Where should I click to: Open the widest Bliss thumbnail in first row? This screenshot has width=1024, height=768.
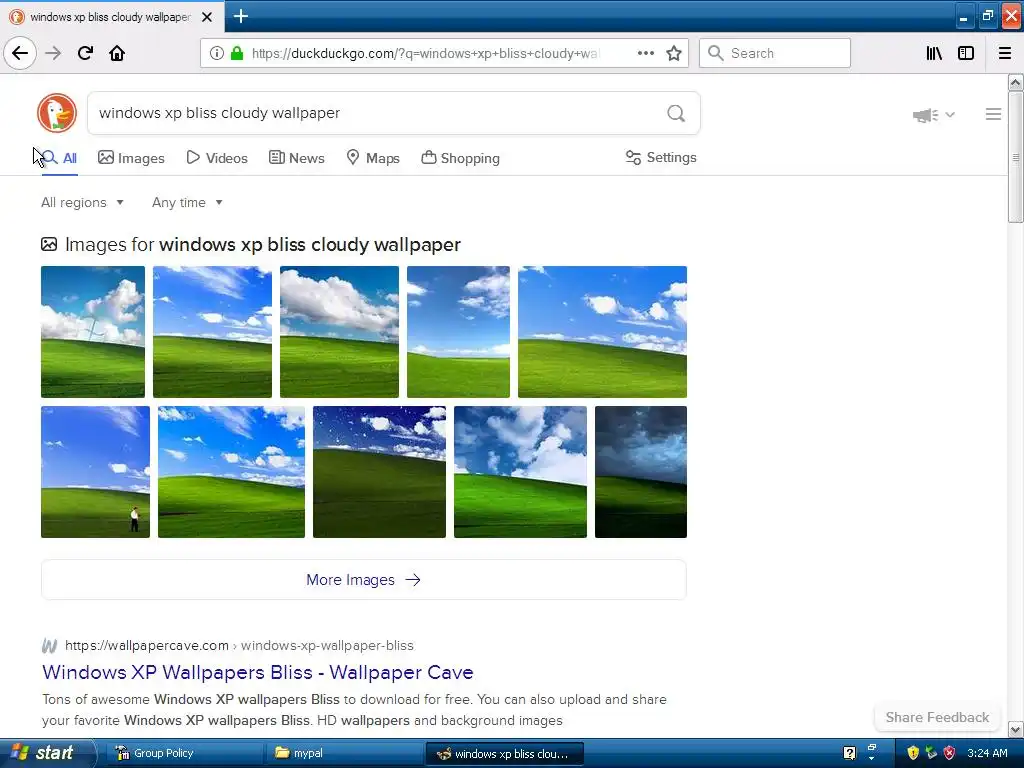(602, 332)
